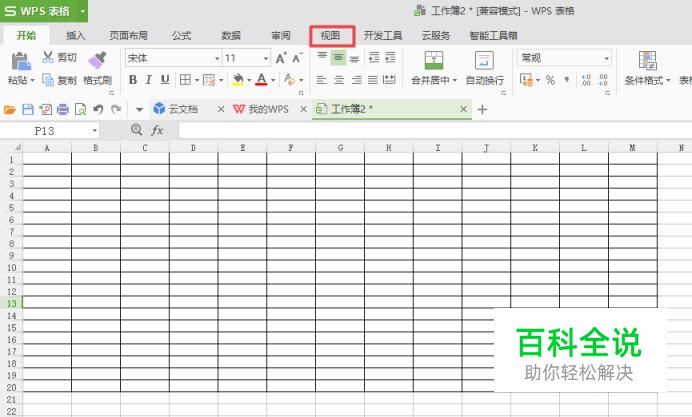Increase indent icon

point(390,57)
